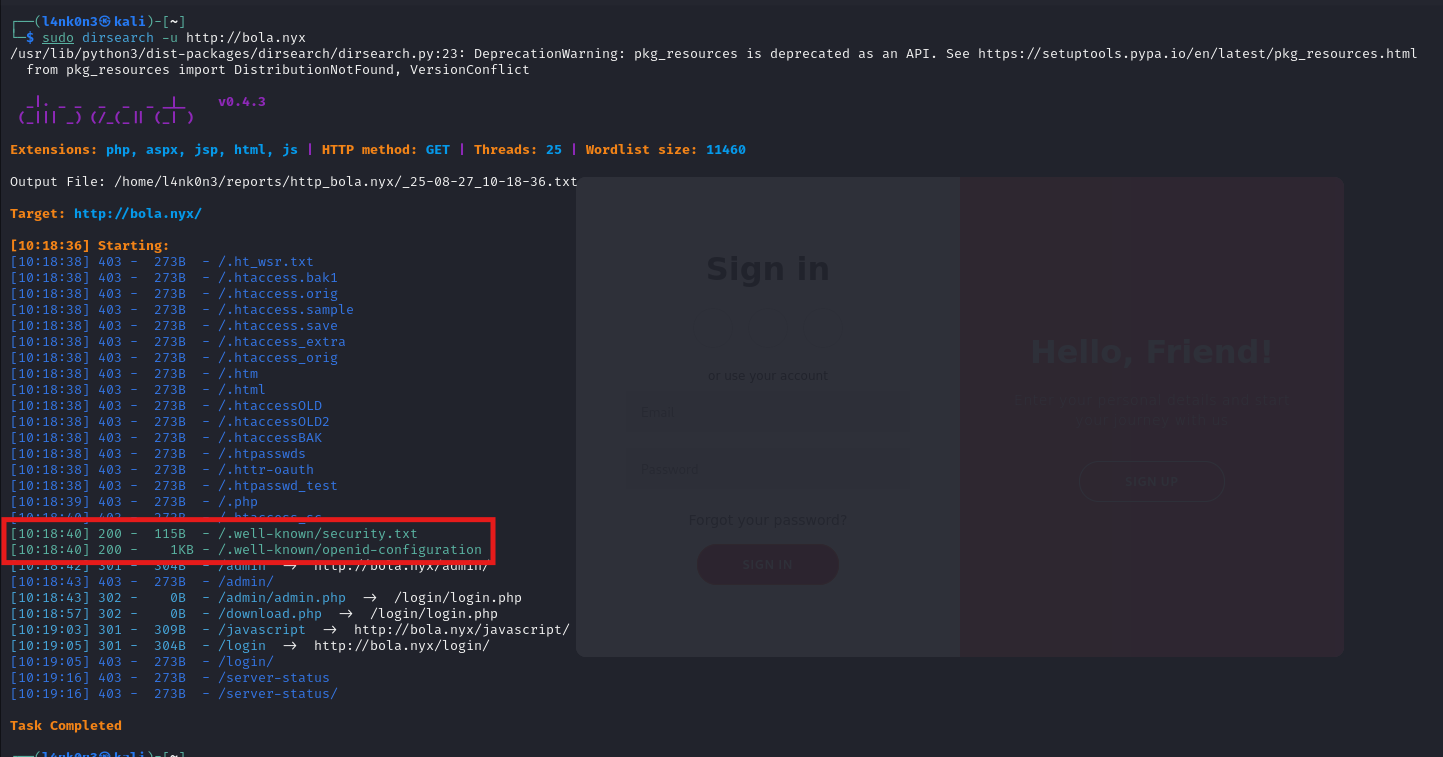Click the Output File report path
Image resolution: width=1443 pixels, height=757 pixels.
click(345, 182)
